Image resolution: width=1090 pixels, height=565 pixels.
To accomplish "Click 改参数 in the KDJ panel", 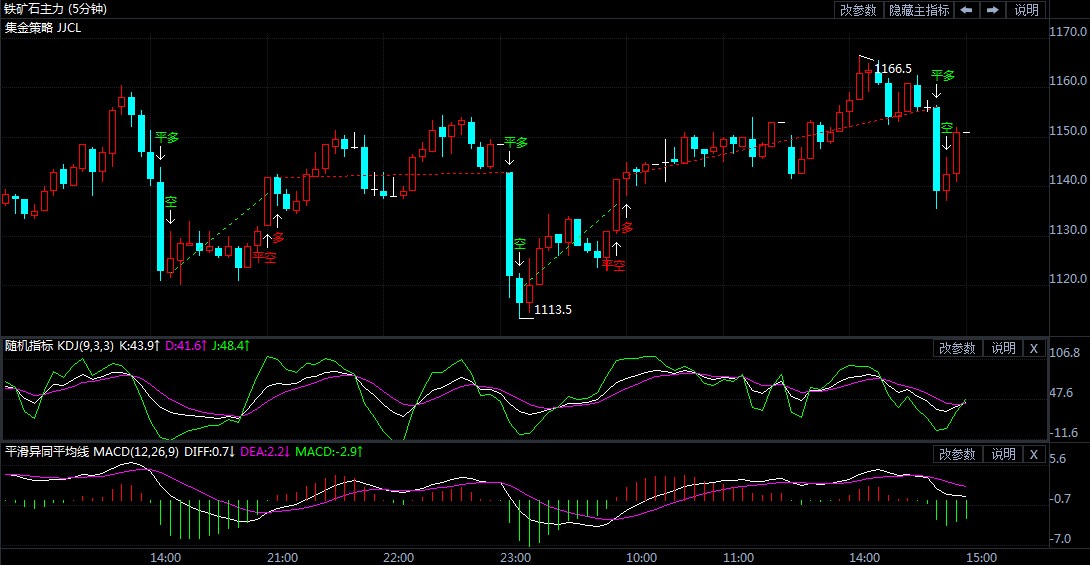I will (956, 348).
